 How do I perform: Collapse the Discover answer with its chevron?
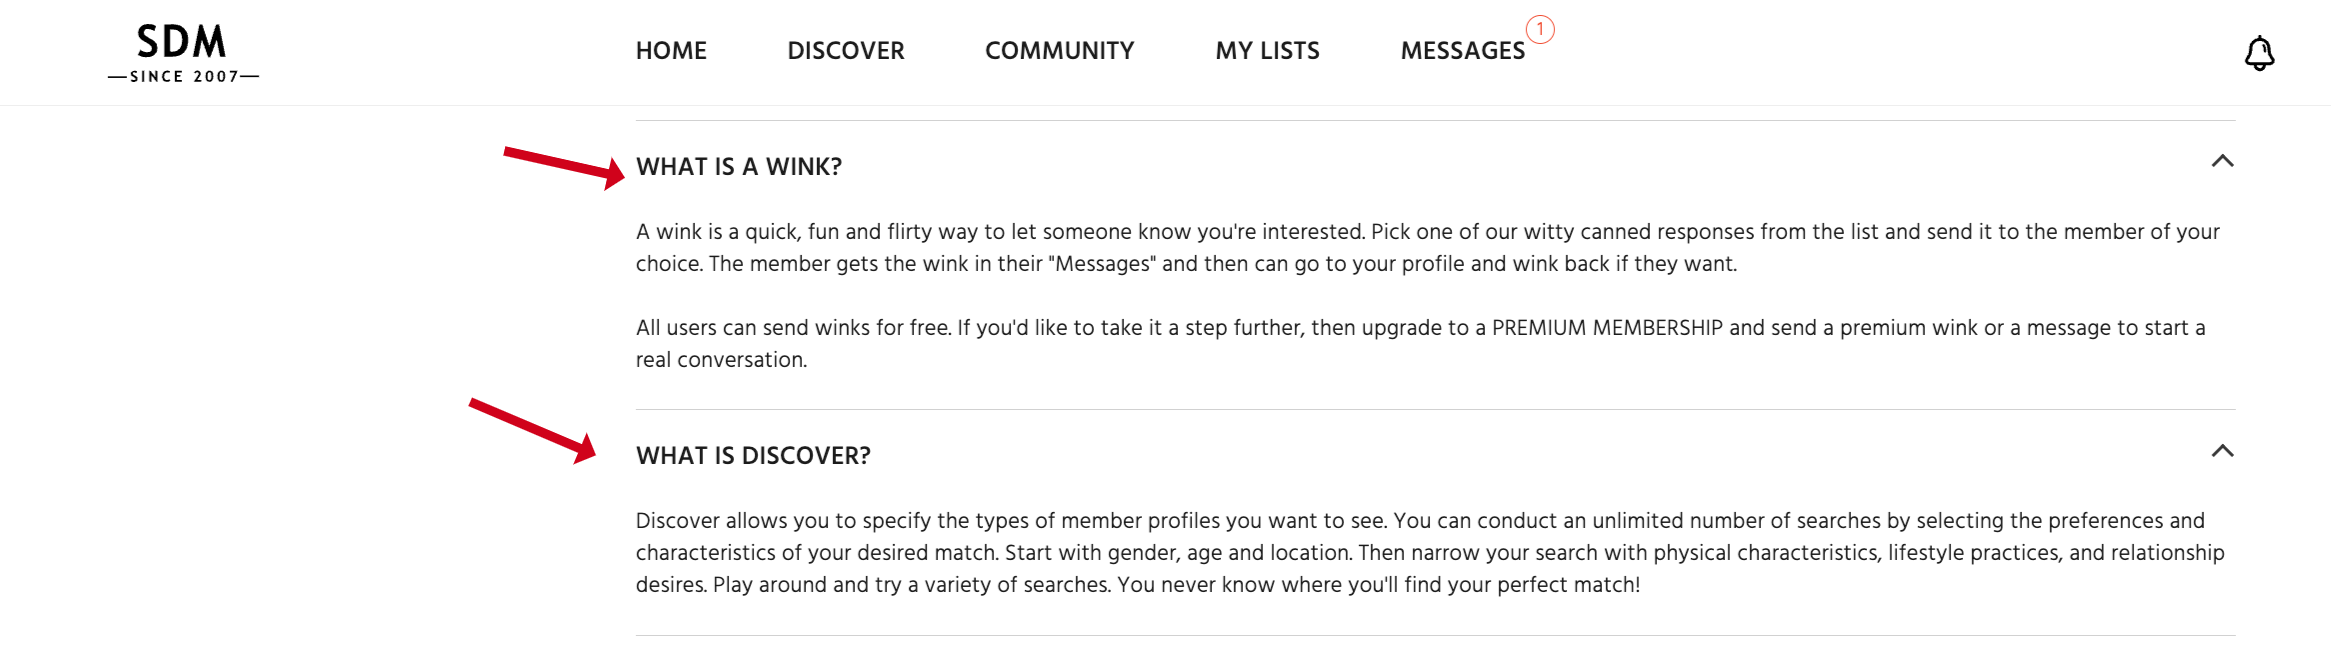(x=2222, y=451)
